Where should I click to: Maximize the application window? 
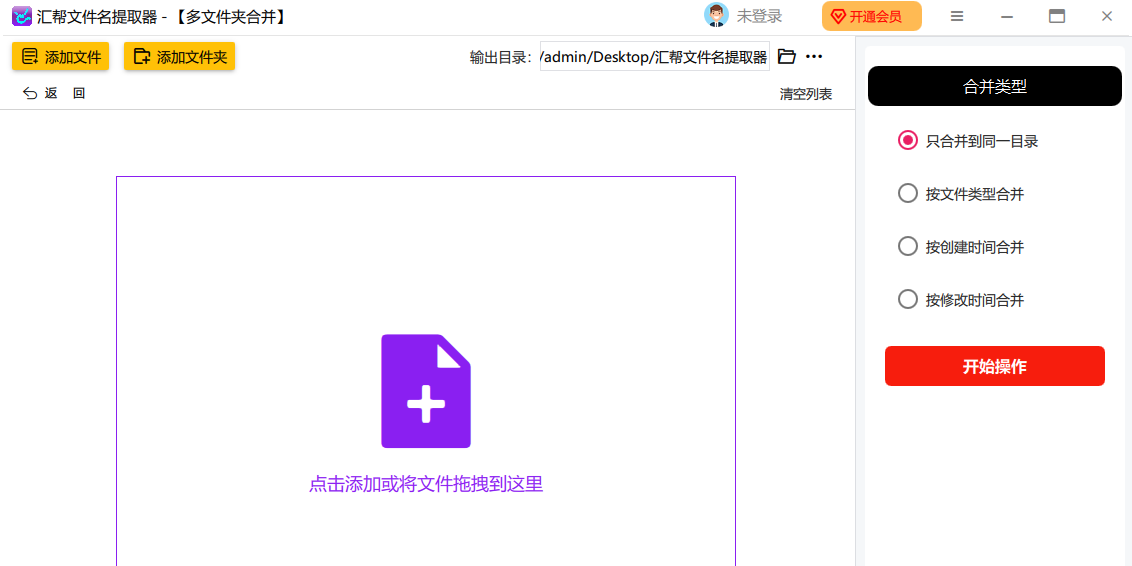1057,16
